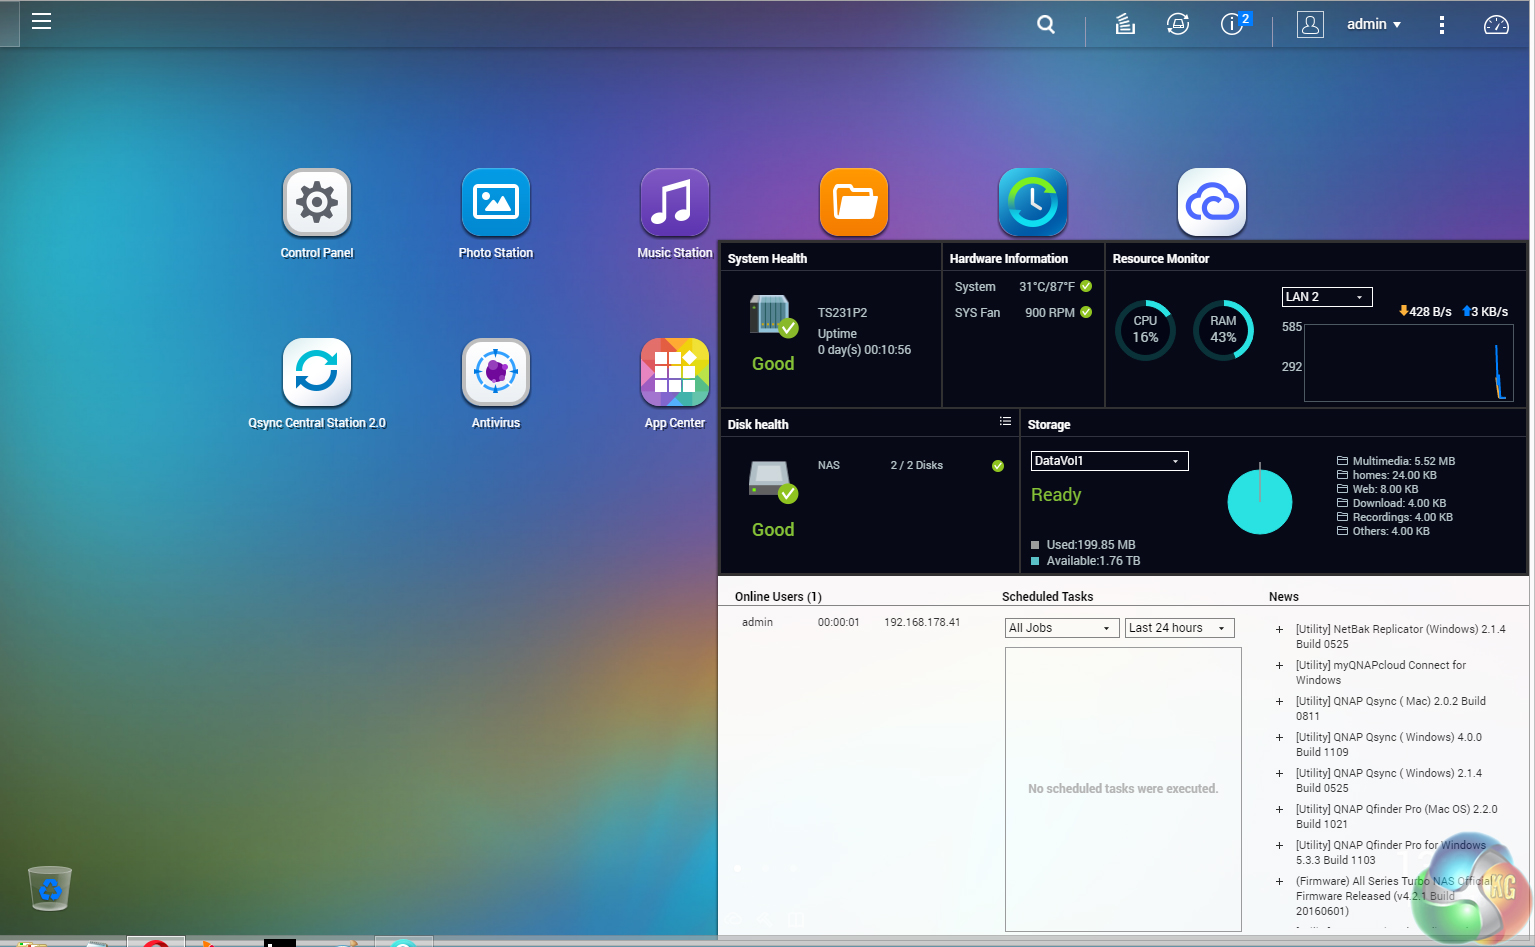Open the admin account dropdown
The height and width of the screenshot is (947, 1535).
click(x=1374, y=24)
